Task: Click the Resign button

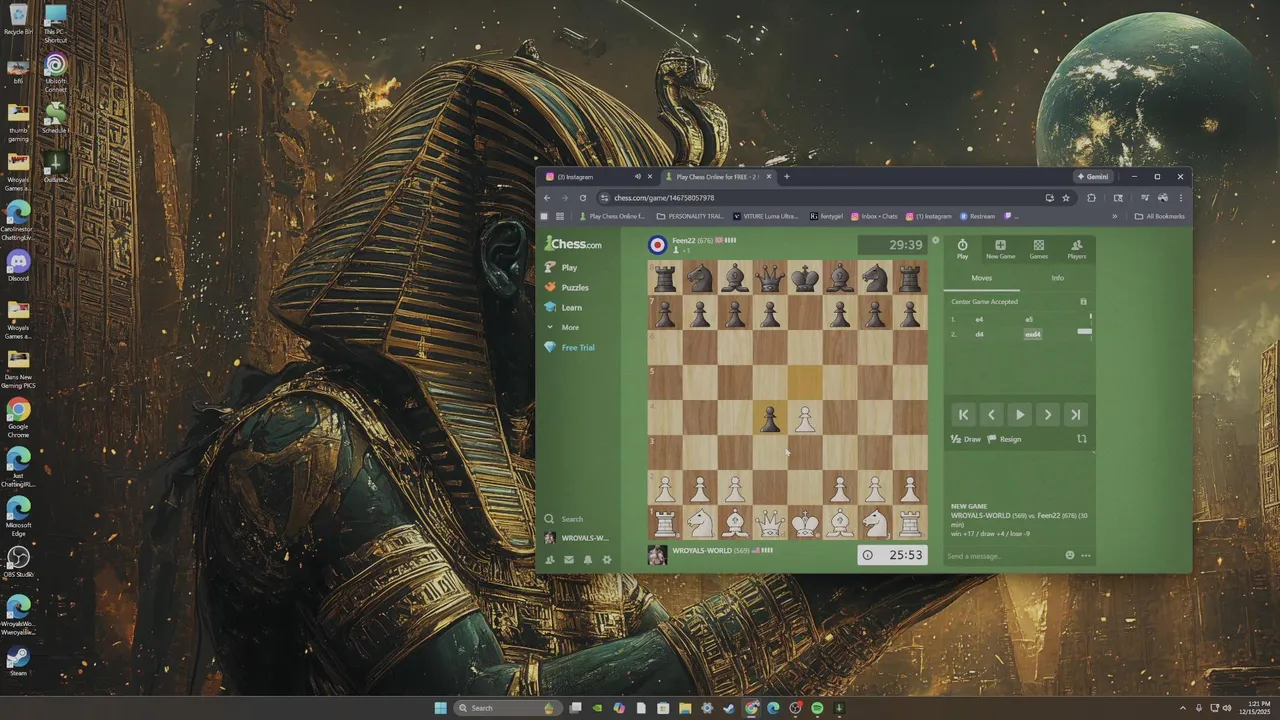Action: [x=1005, y=439]
